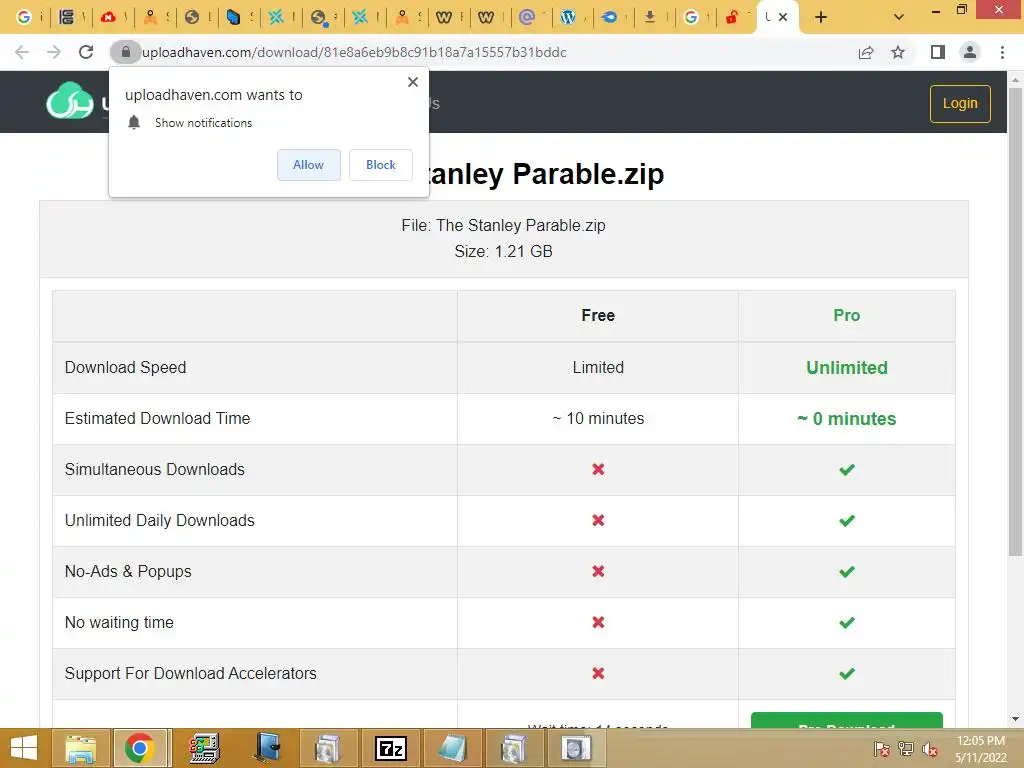This screenshot has height=768, width=1024.
Task: Open the browser side panel icon
Action: [938, 52]
